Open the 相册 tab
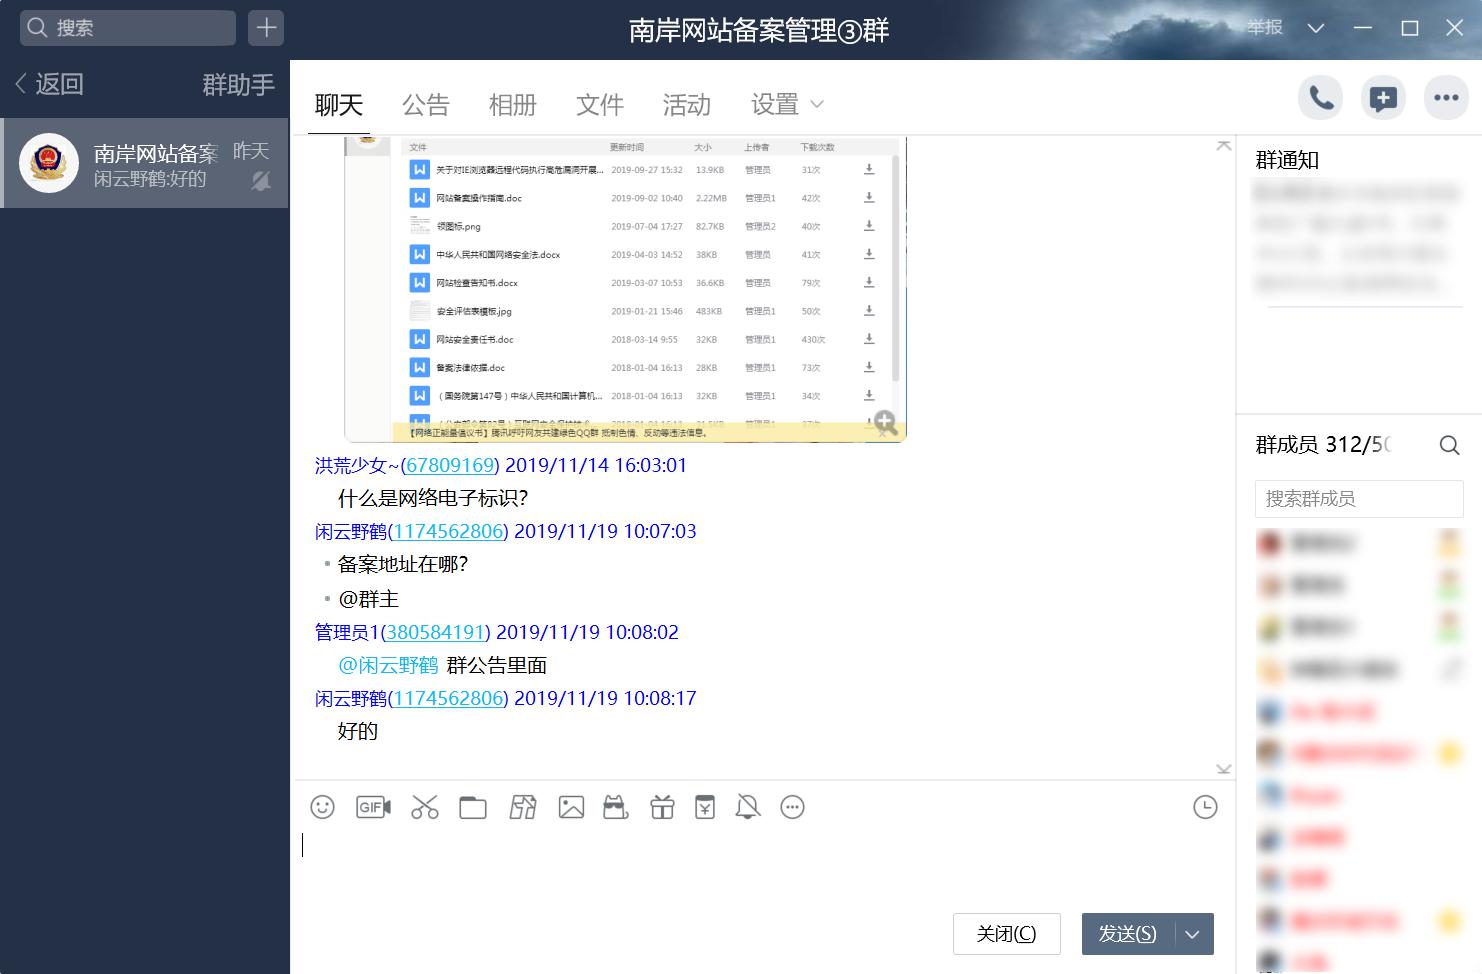Viewport: 1482px width, 974px height. point(513,105)
